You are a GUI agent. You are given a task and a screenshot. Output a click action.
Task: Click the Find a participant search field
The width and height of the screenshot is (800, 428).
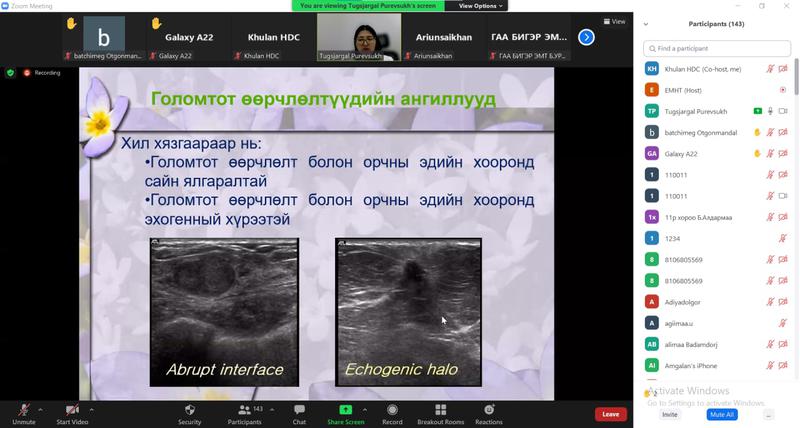[x=717, y=48]
